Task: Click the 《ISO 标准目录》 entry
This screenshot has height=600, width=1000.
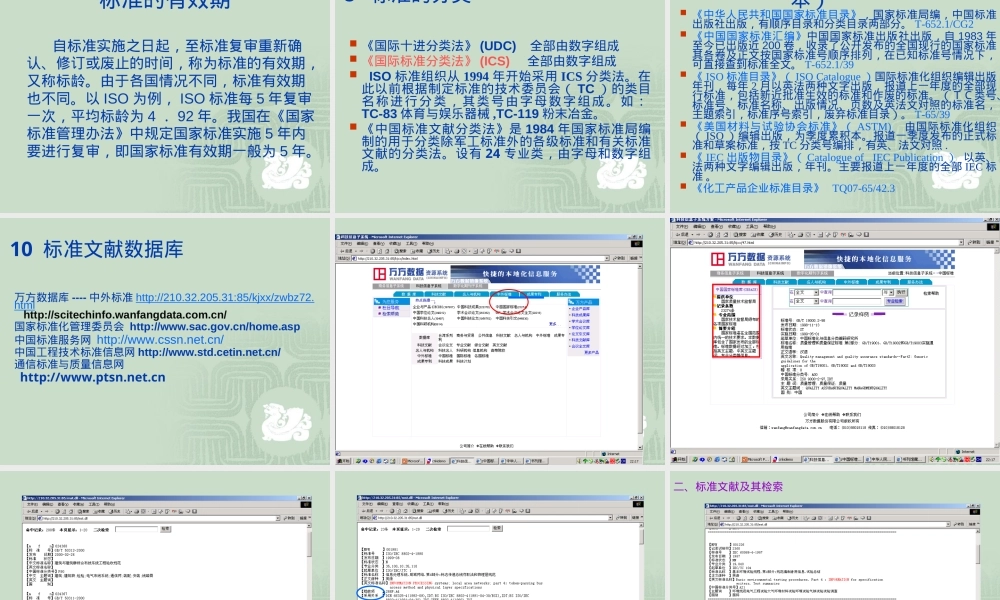Action: (x=844, y=96)
